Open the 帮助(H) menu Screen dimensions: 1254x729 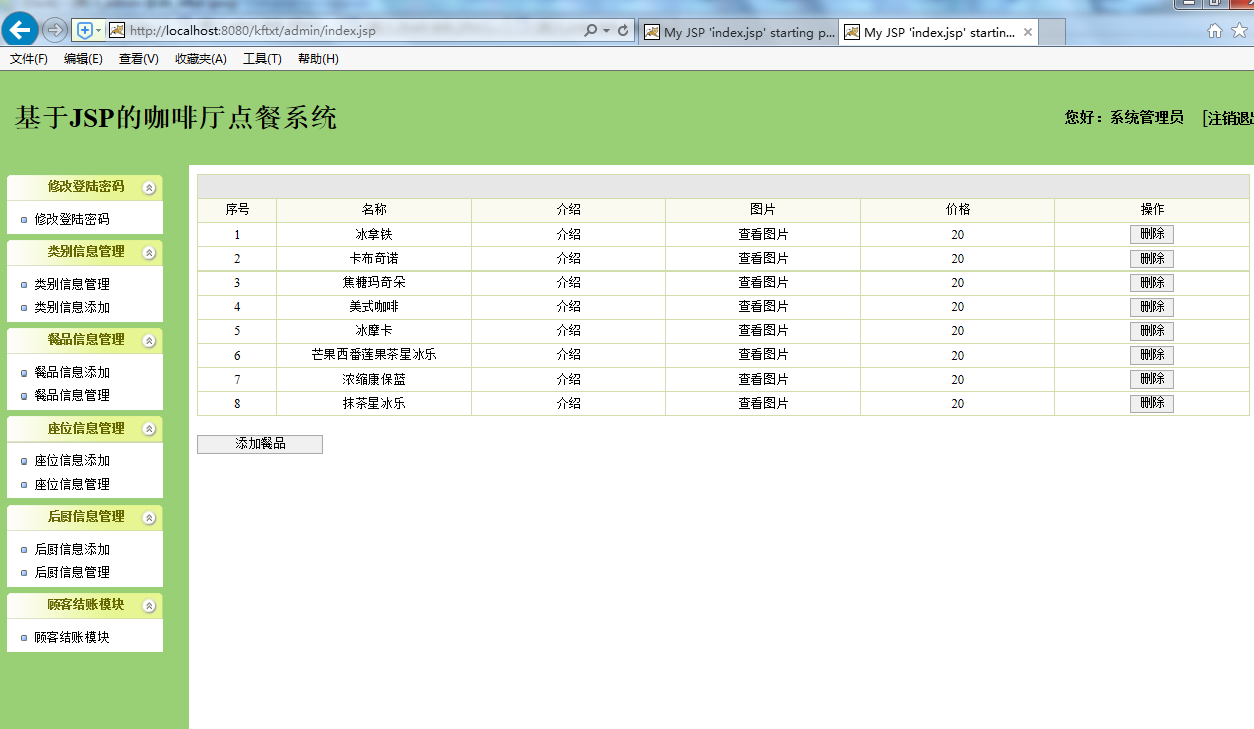(x=318, y=59)
